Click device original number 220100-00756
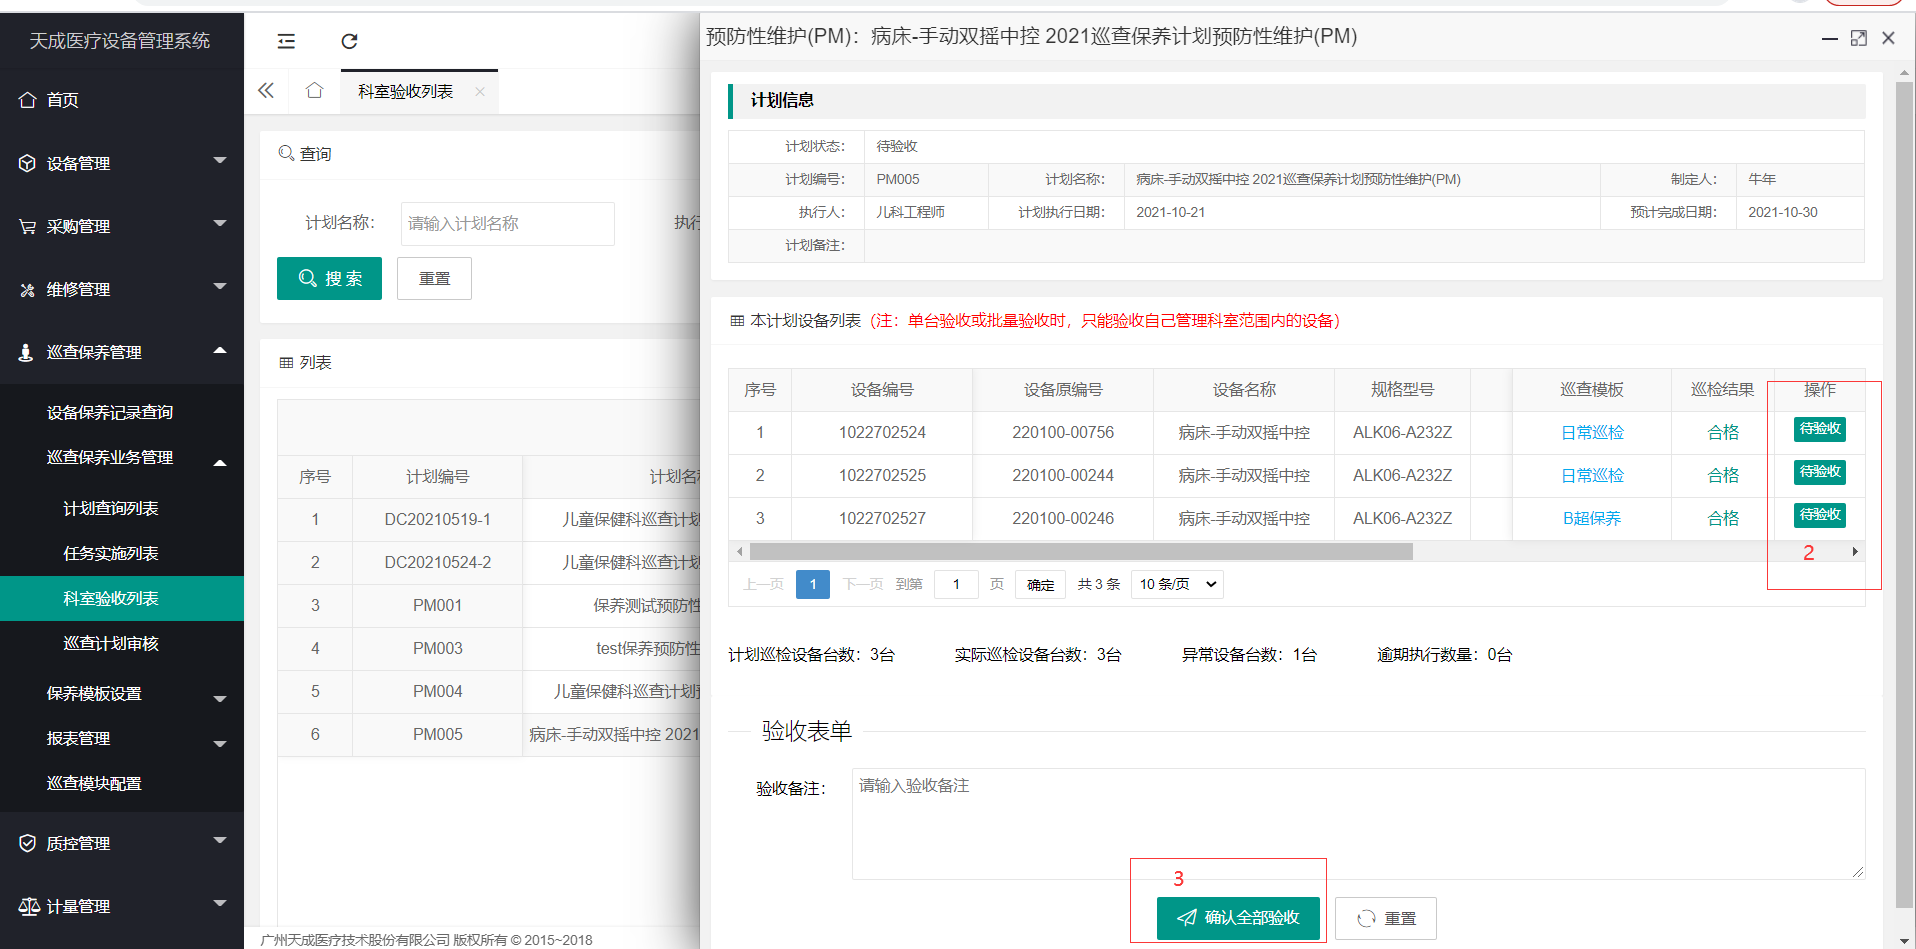Image resolution: width=1916 pixels, height=949 pixels. point(1063,432)
